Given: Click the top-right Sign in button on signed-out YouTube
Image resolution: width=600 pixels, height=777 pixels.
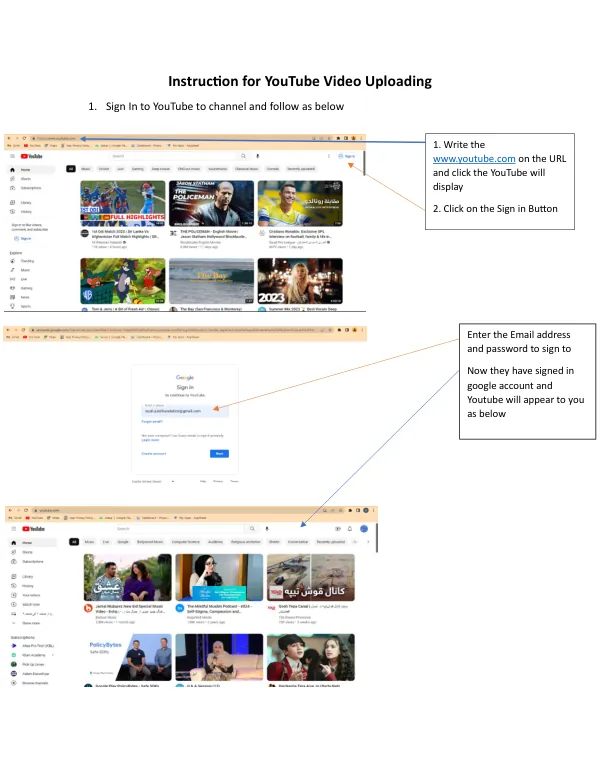Looking at the screenshot, I should click(347, 156).
